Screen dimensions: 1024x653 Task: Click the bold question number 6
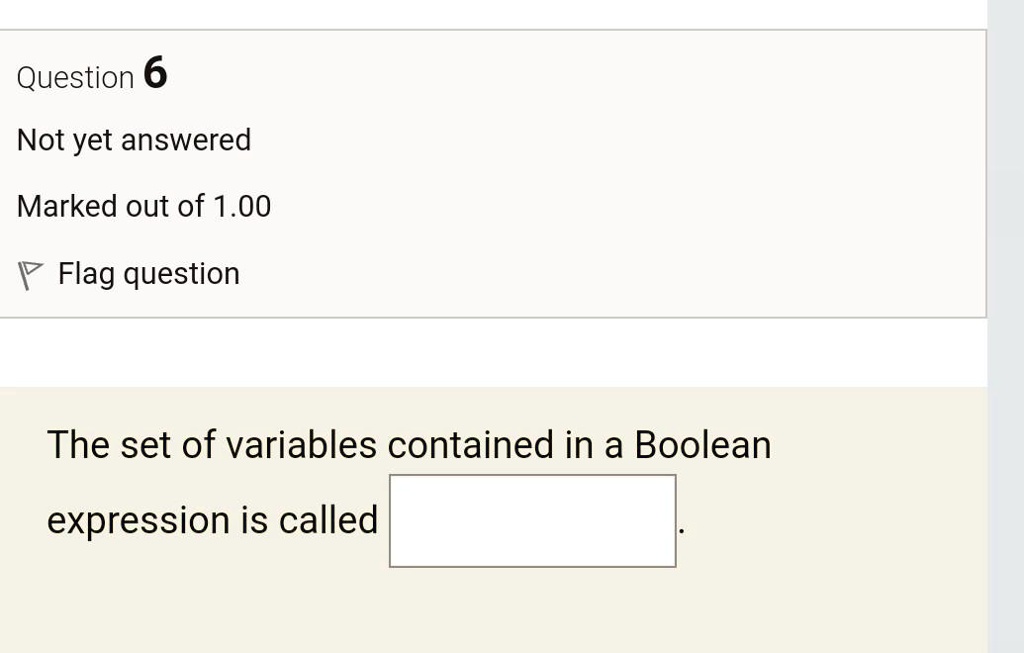click(x=155, y=72)
